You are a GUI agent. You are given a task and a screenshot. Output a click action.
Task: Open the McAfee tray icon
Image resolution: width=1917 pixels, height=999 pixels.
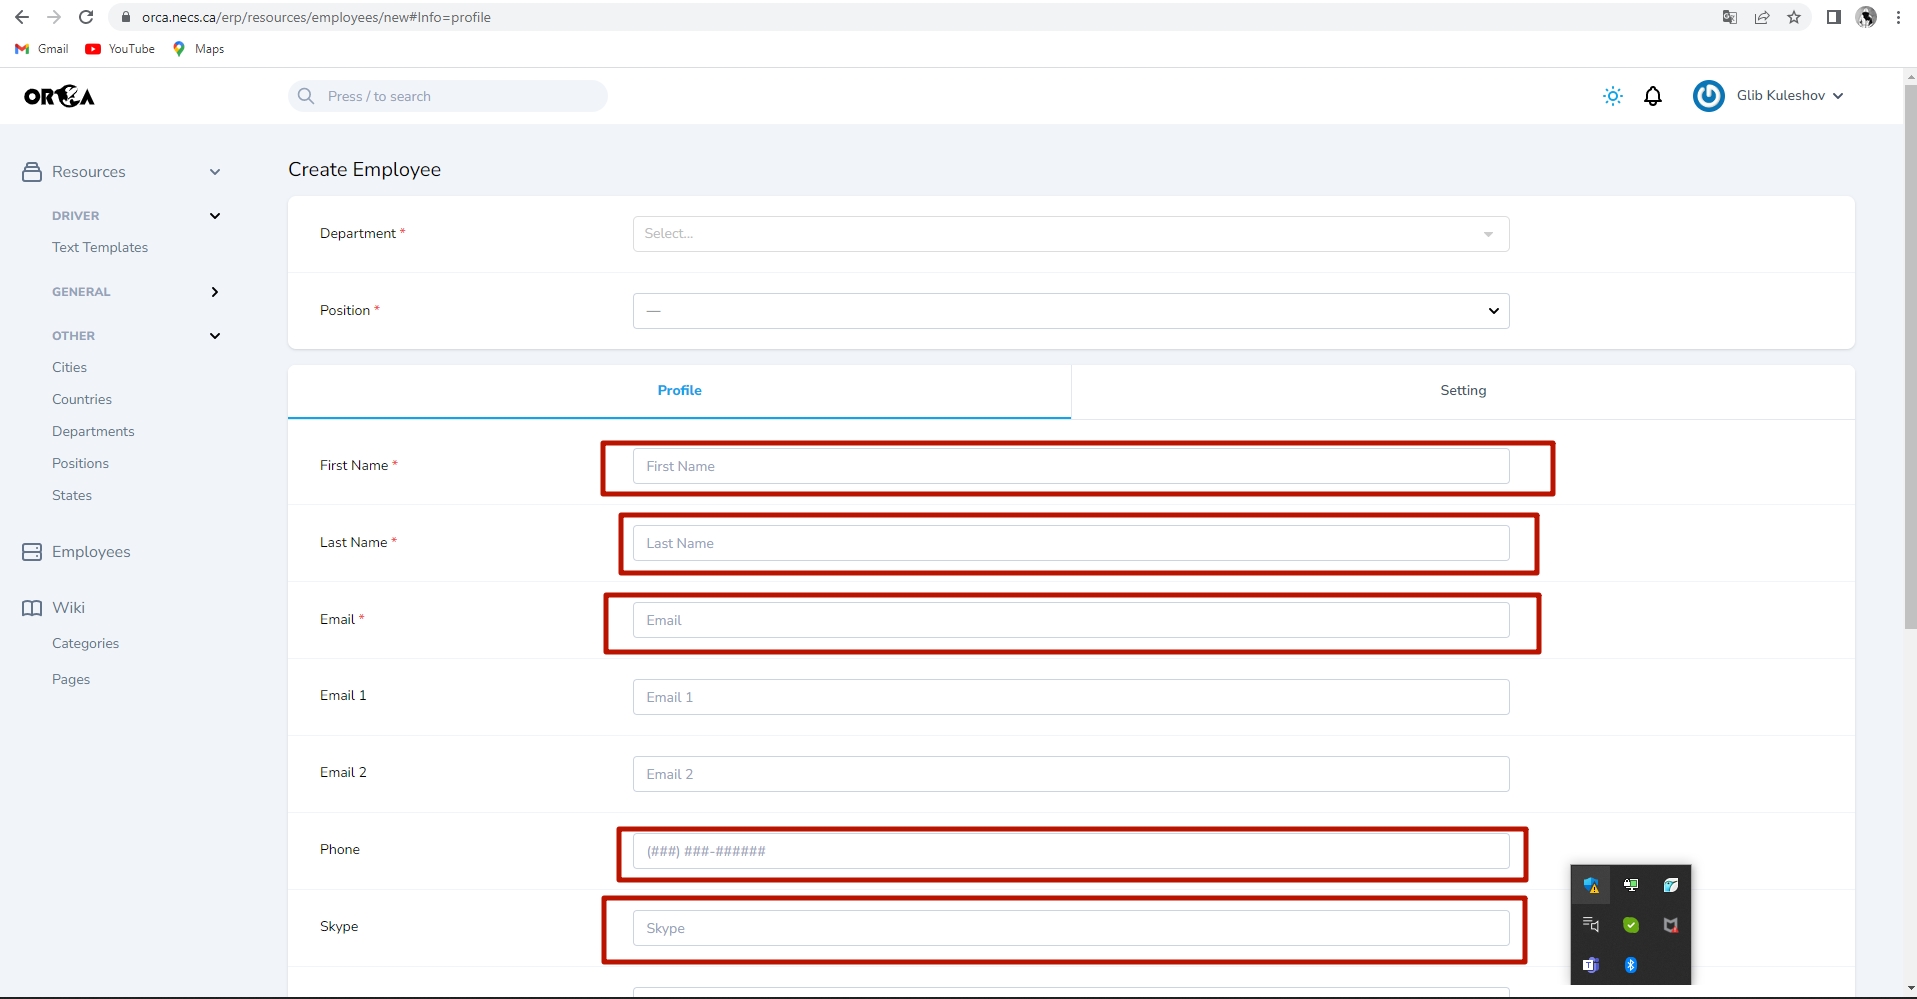(x=1671, y=925)
